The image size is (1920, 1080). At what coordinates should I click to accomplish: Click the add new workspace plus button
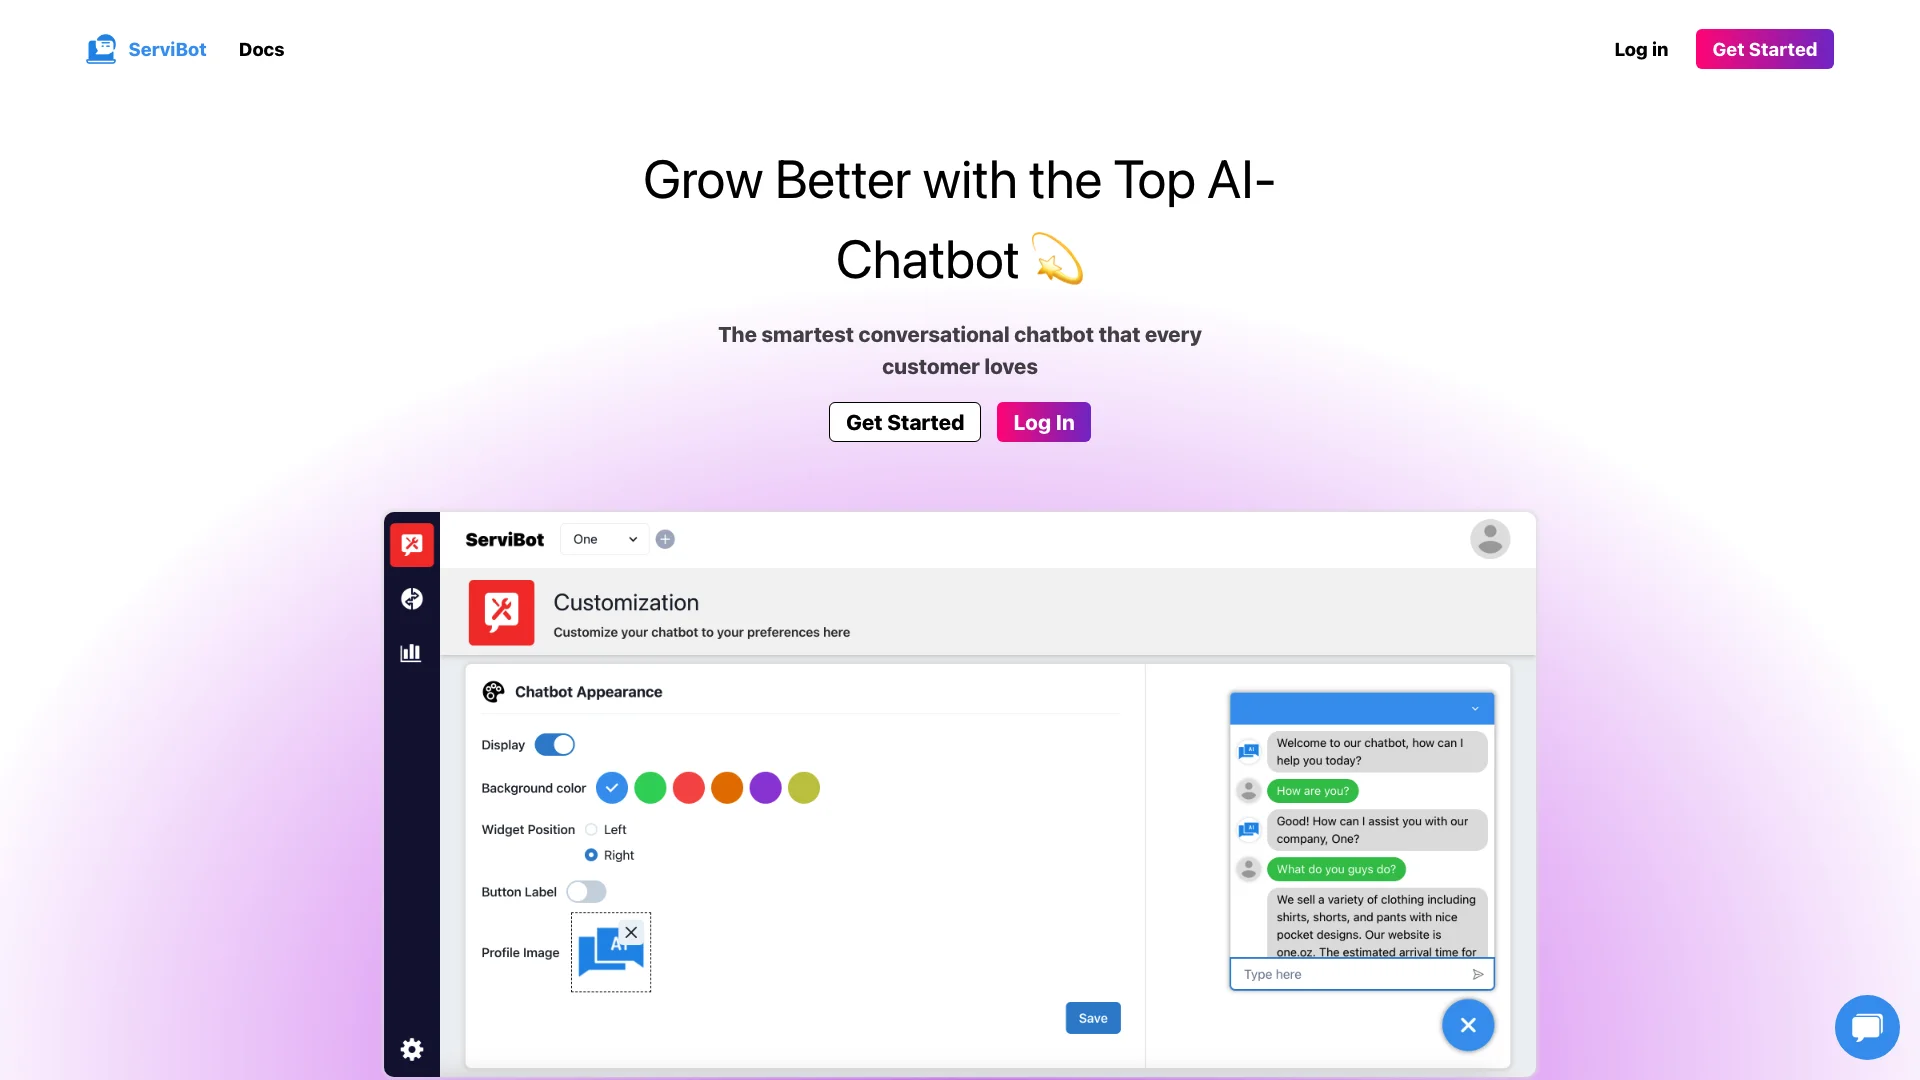coord(665,539)
